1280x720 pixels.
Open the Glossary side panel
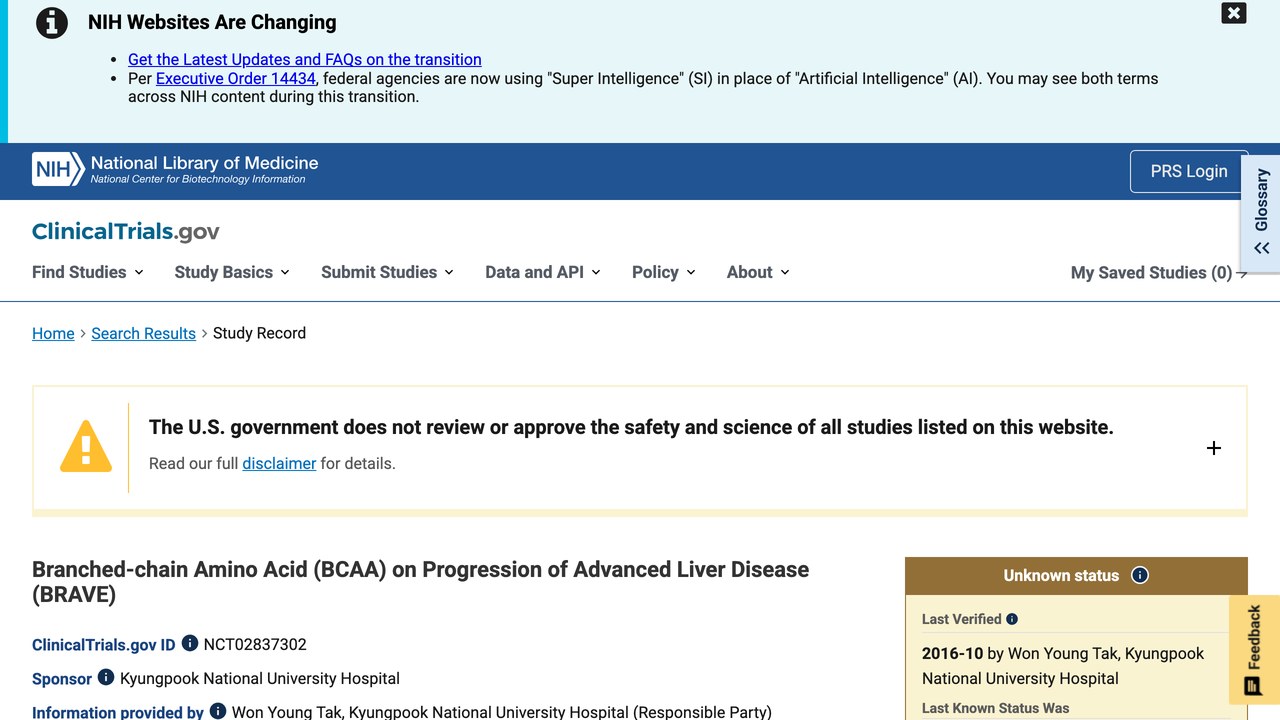(x=1261, y=212)
